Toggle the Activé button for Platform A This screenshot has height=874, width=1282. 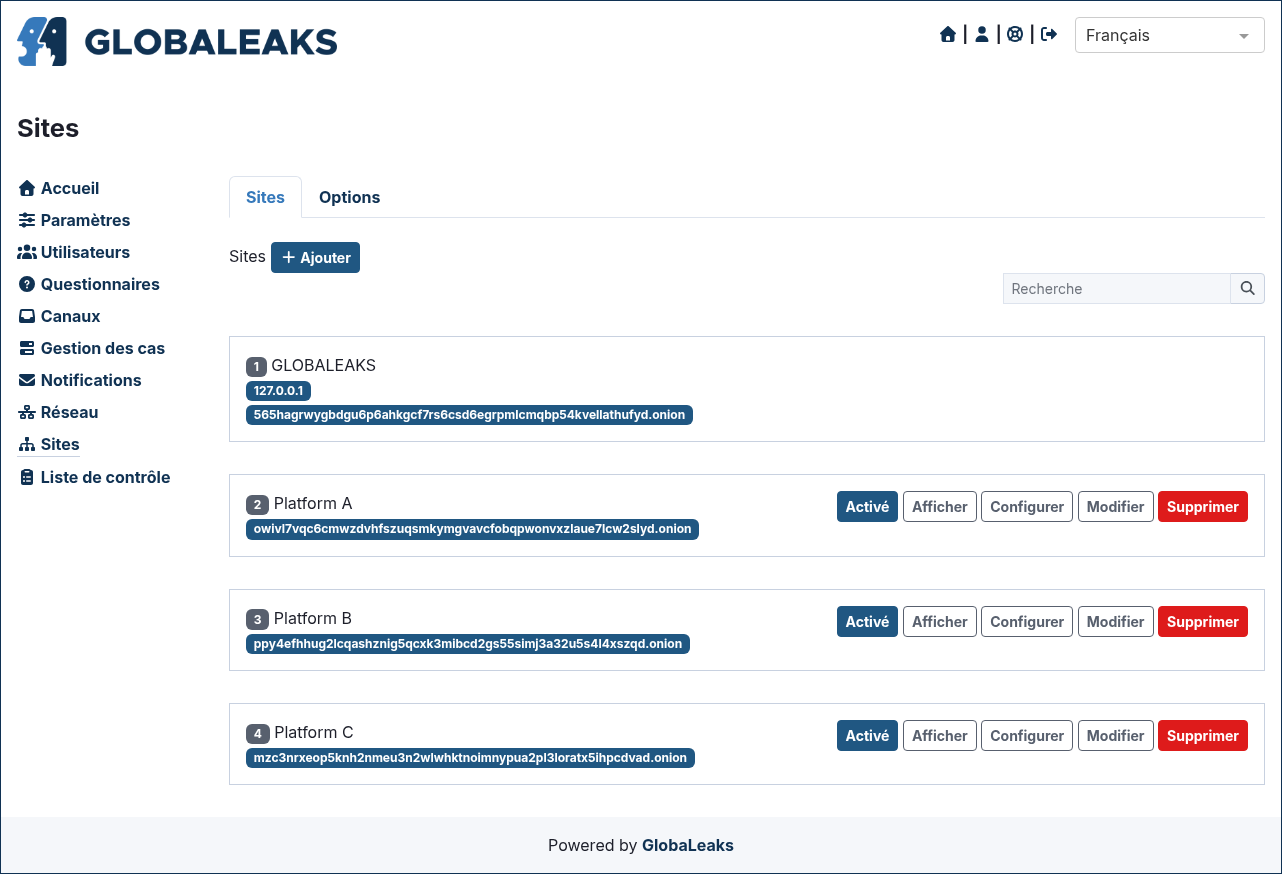point(867,506)
